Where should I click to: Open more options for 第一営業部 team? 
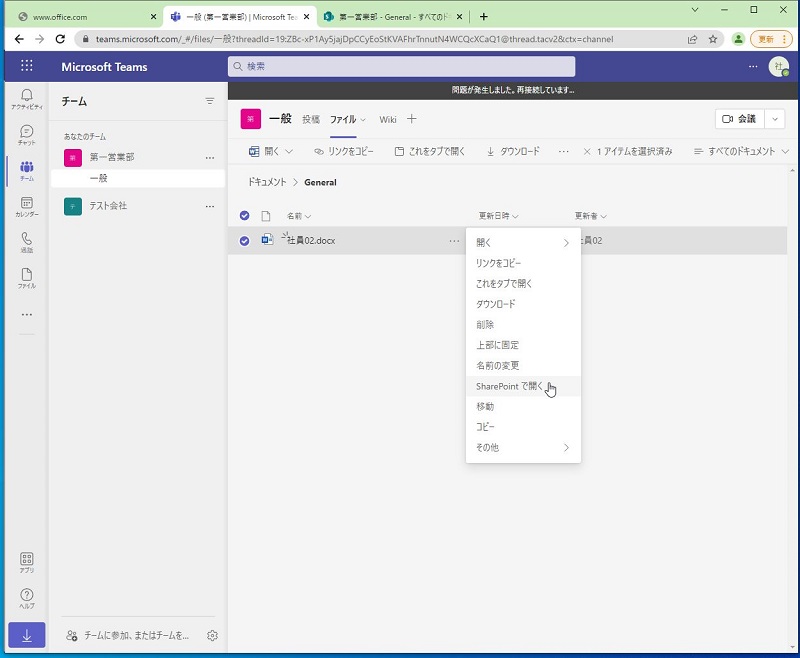210,158
